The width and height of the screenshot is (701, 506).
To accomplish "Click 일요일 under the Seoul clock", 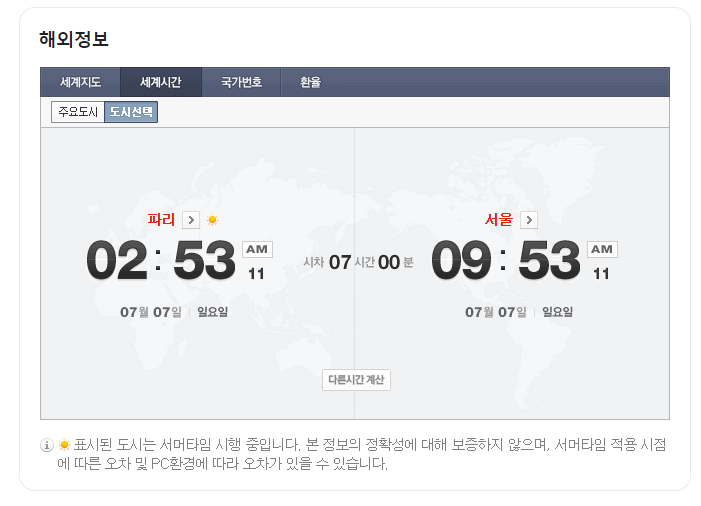I will [x=557, y=312].
